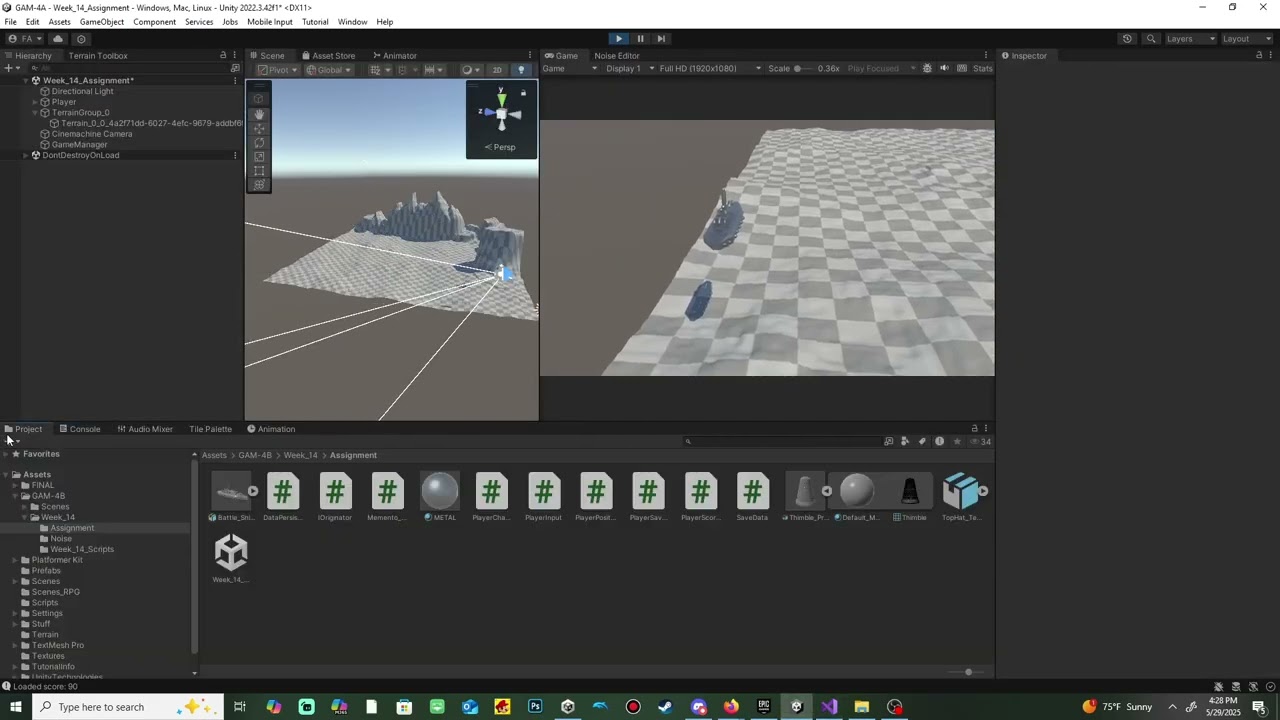Image resolution: width=1280 pixels, height=720 pixels.
Task: Open the DataPersistence script asset
Action: coord(283,497)
